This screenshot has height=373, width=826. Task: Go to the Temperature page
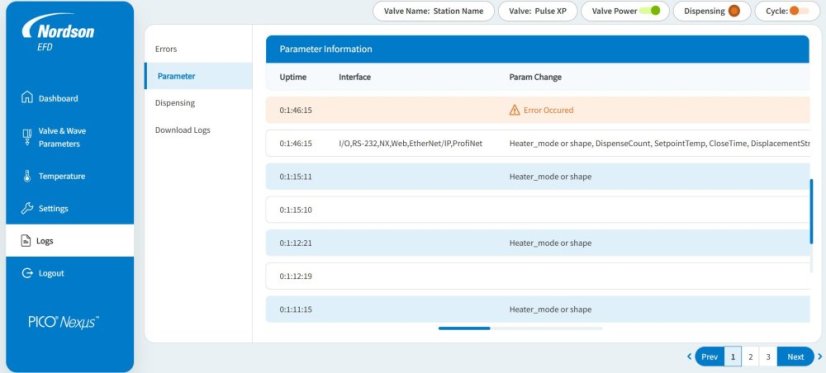pos(70,176)
